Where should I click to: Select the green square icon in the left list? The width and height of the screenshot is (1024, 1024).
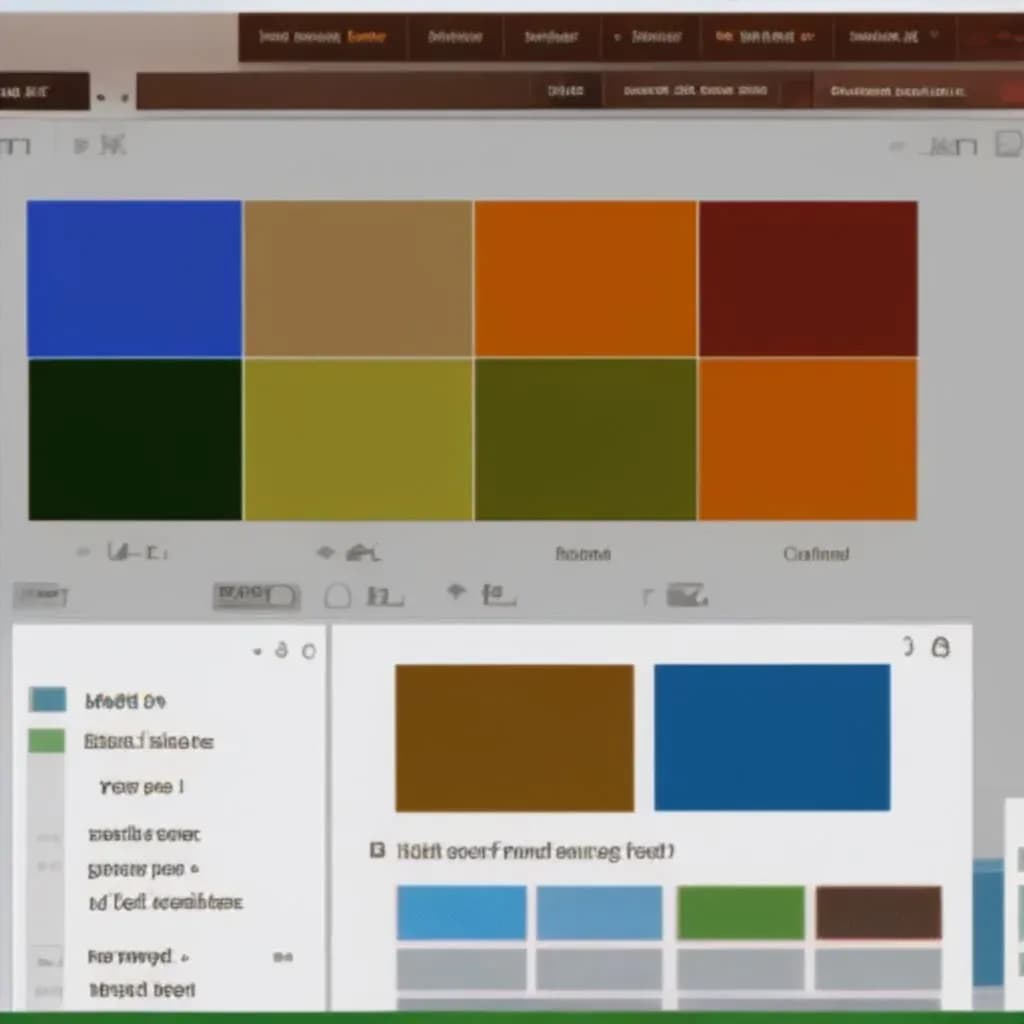(47, 741)
